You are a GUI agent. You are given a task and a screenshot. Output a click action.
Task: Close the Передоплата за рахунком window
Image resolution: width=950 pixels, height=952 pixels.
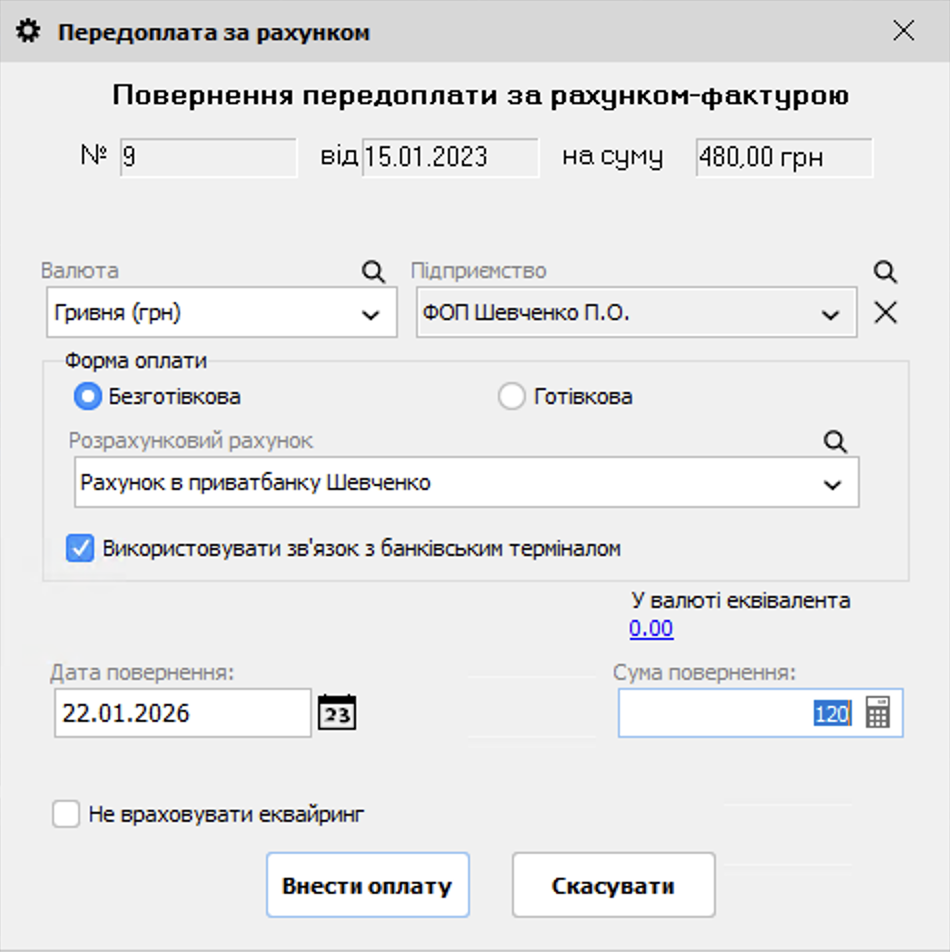pos(903,30)
